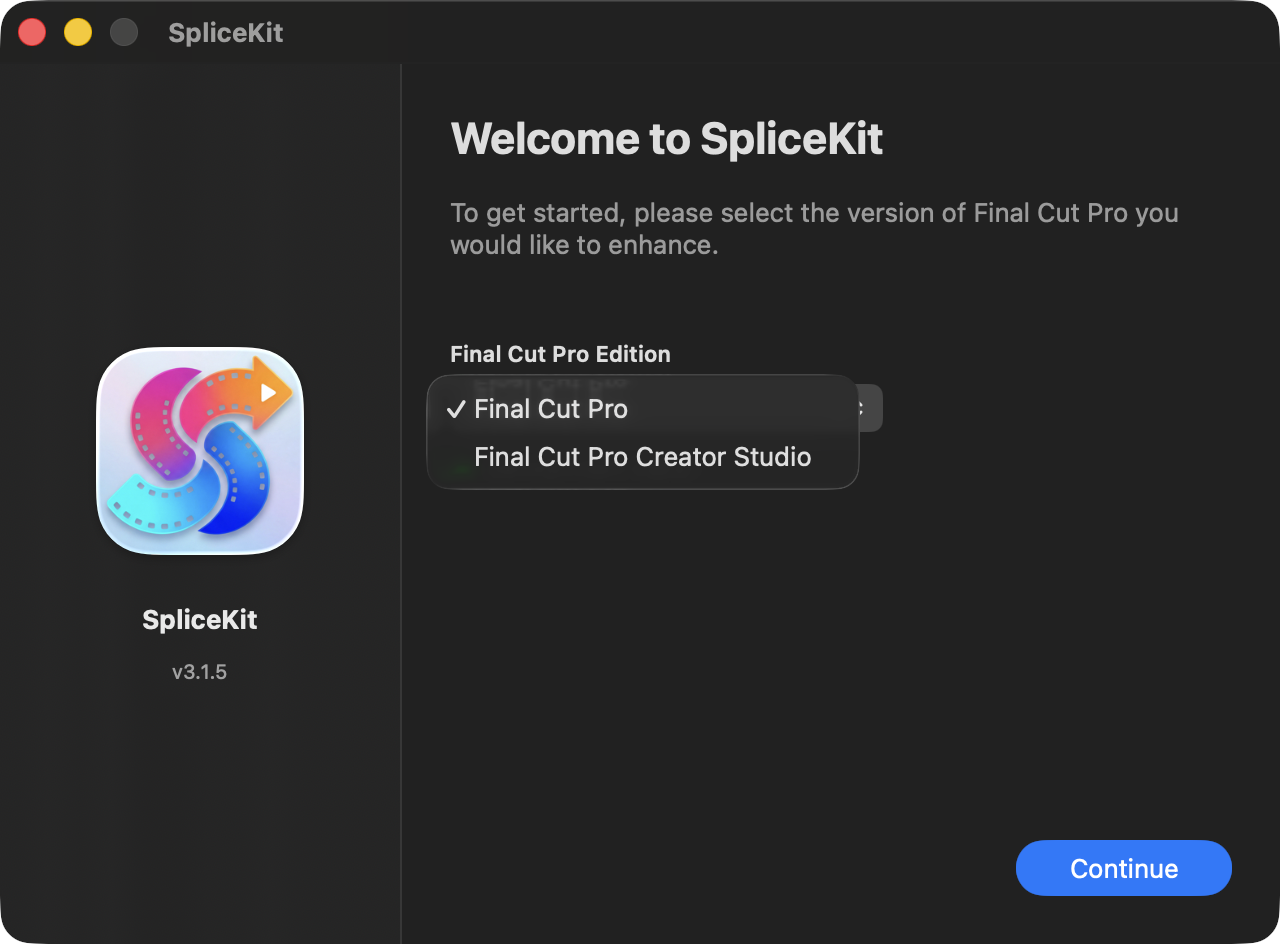The image size is (1280, 944).
Task: Click the orange play arrow on the logo
Action: [267, 391]
